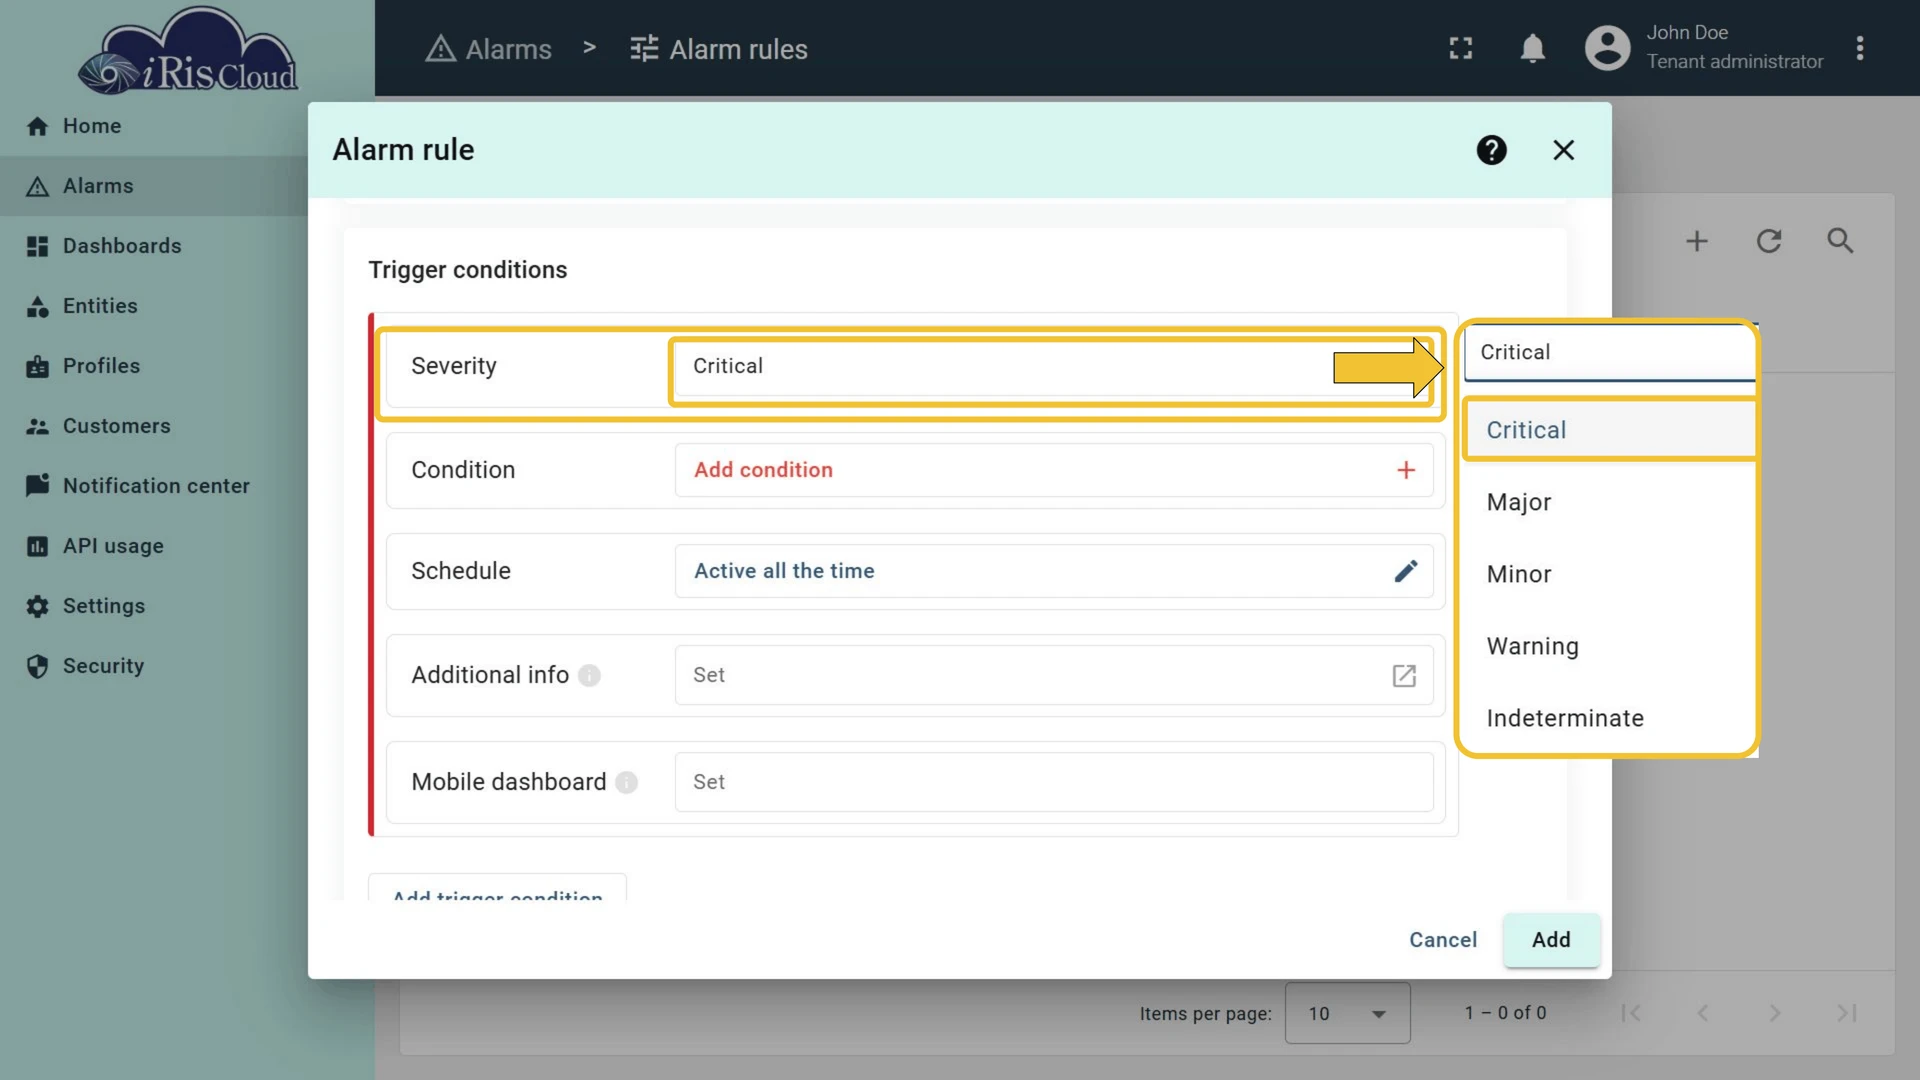Screen dimensions: 1920x1080
Task: Click the search magnifier icon
Action: pos(1840,241)
